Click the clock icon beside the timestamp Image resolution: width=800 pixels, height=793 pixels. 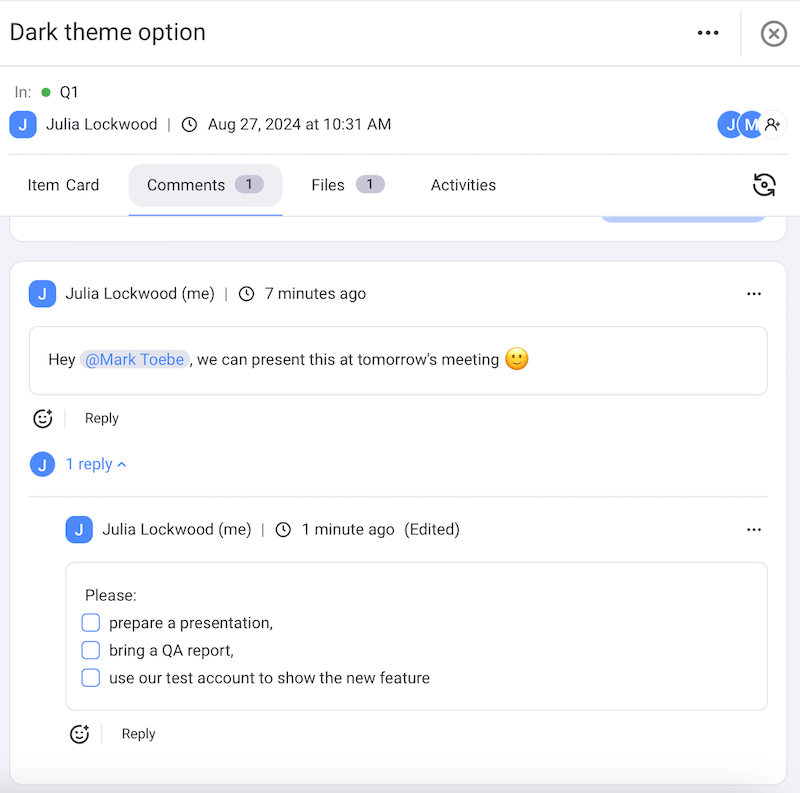189,124
